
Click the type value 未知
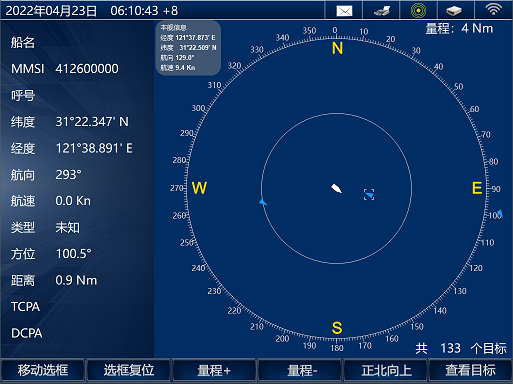click(x=68, y=228)
